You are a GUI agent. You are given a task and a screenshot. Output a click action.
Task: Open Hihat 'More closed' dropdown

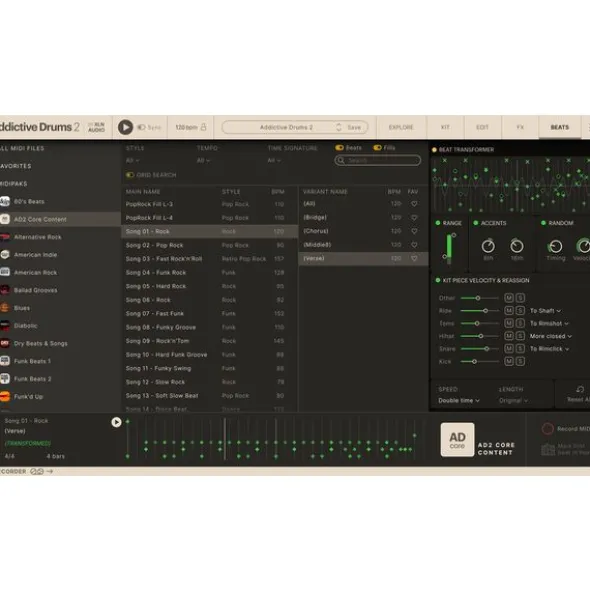pyautogui.click(x=551, y=336)
